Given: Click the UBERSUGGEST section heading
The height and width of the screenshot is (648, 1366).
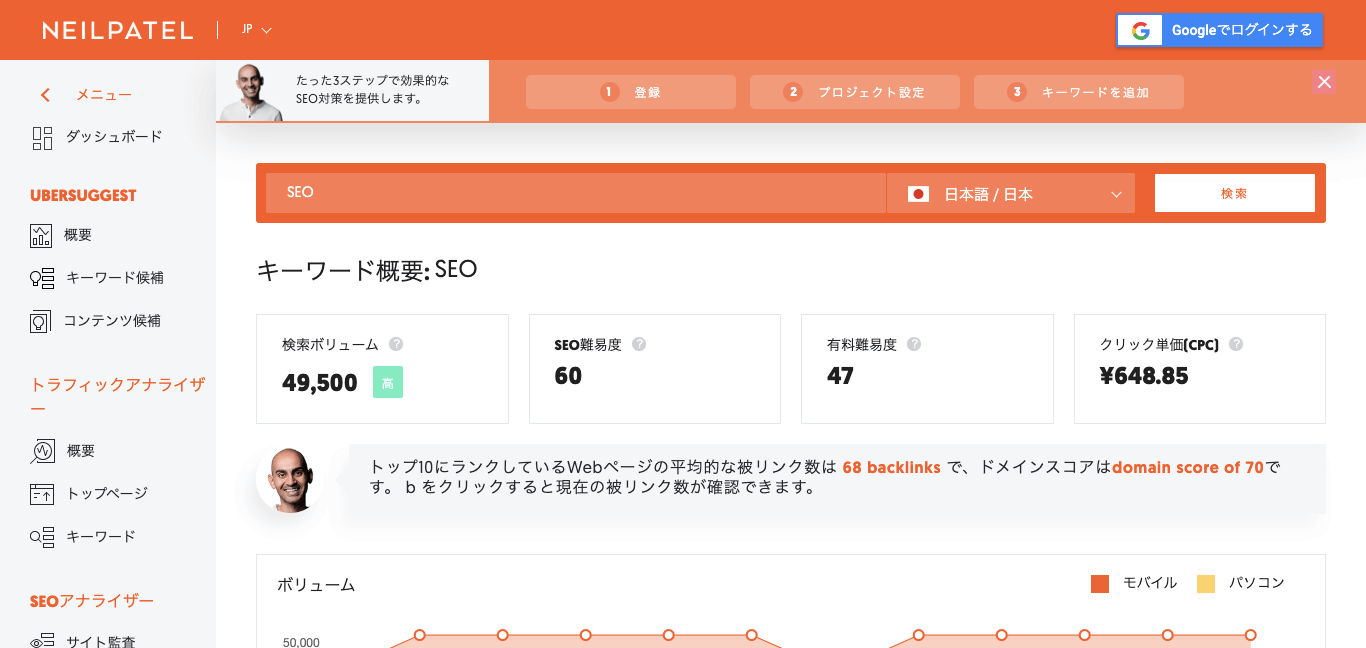Looking at the screenshot, I should (x=83, y=195).
